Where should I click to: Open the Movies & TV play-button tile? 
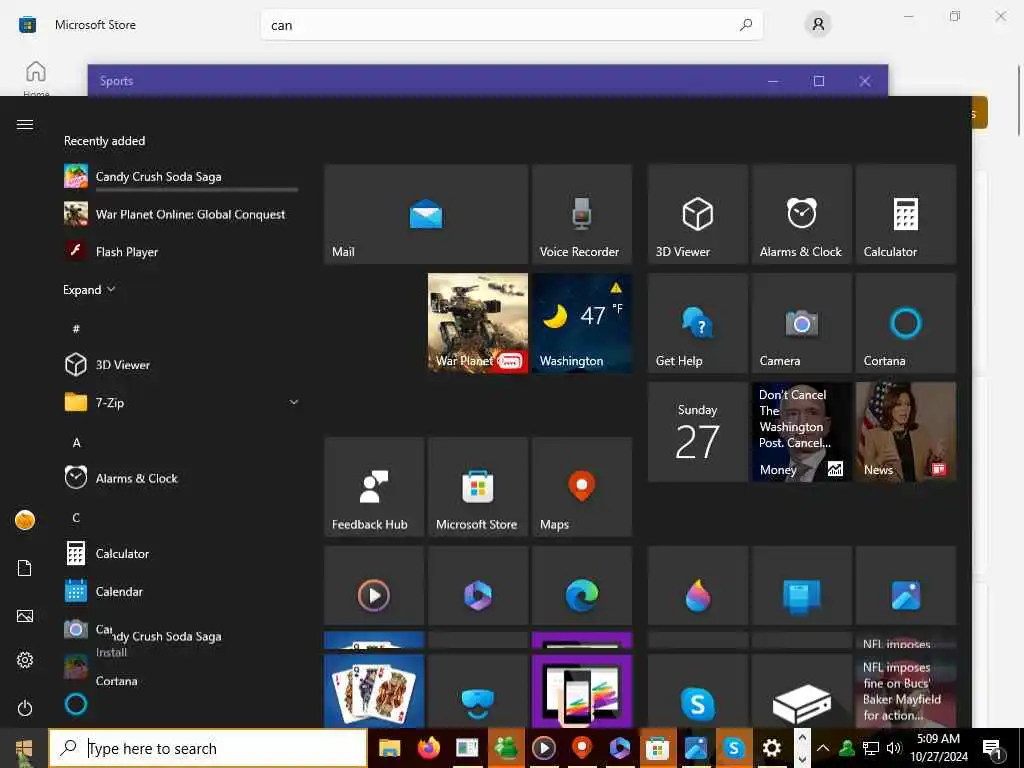(x=374, y=586)
